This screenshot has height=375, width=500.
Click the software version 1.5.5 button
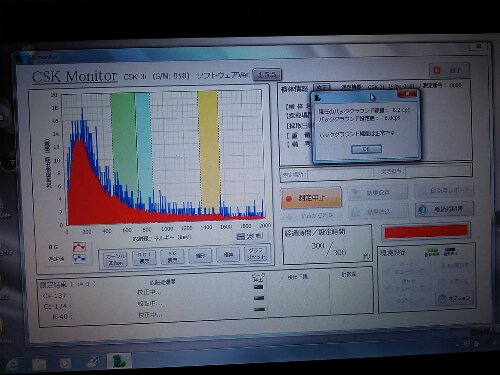pyautogui.click(x=267, y=74)
